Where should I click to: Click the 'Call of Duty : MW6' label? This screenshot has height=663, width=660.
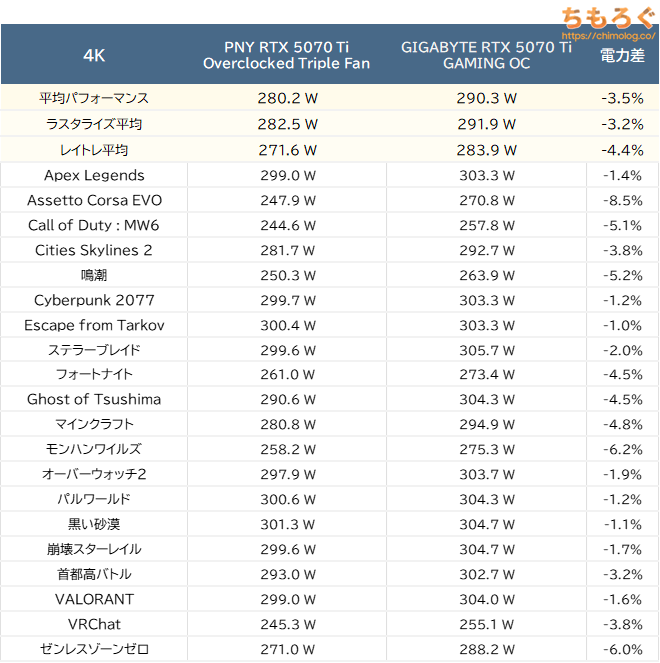[x=93, y=225]
